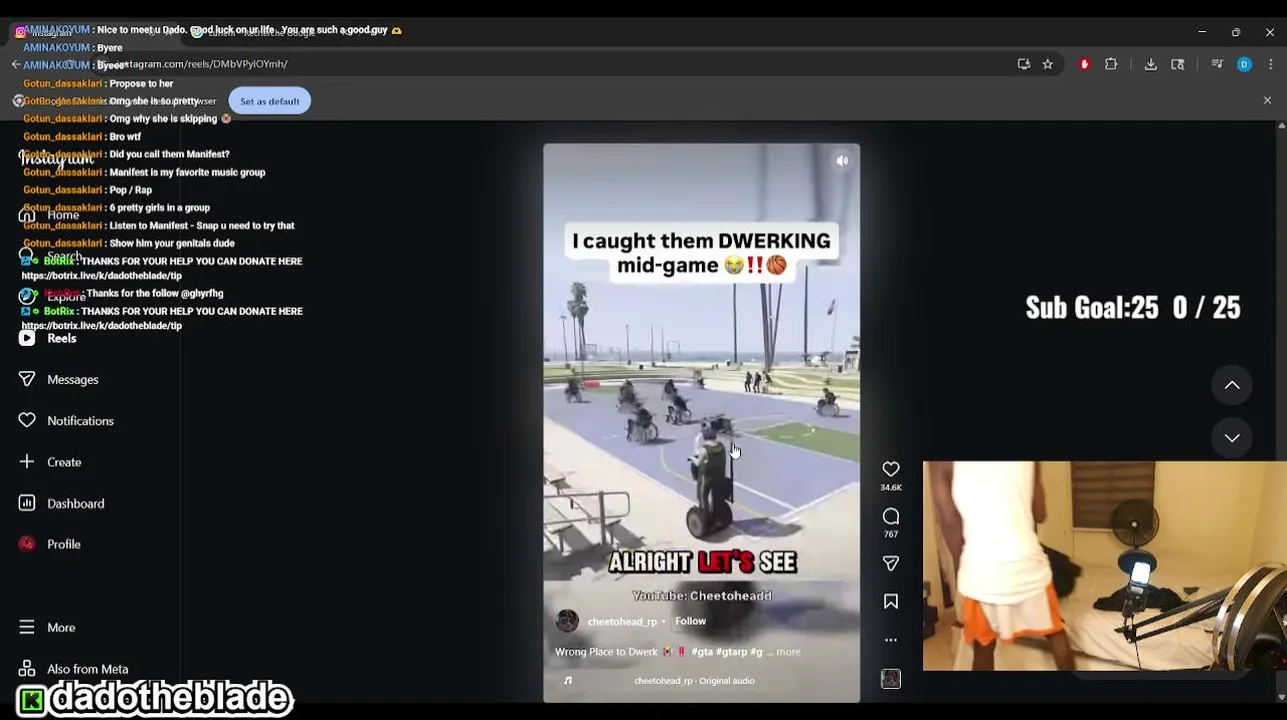This screenshot has width=1287, height=720.
Task: Click the Set as default button
Action: tap(269, 101)
